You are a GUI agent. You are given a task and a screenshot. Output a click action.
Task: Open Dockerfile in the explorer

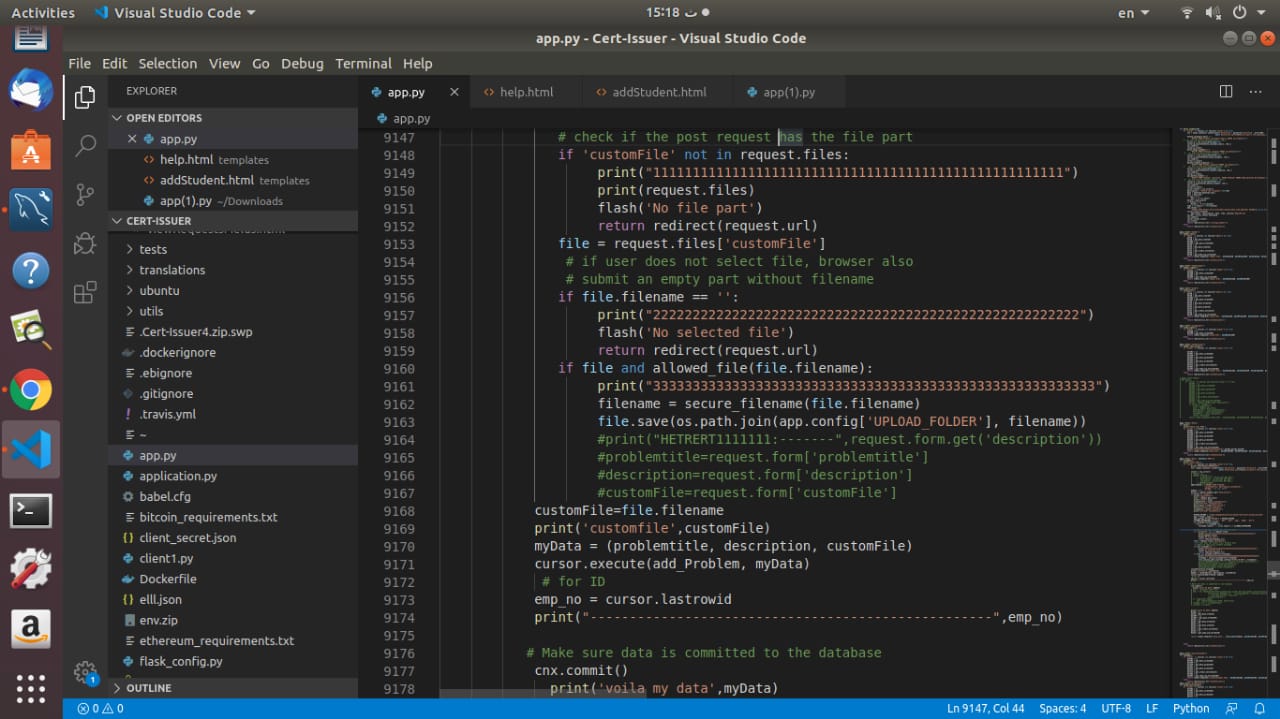pyautogui.click(x=232, y=579)
